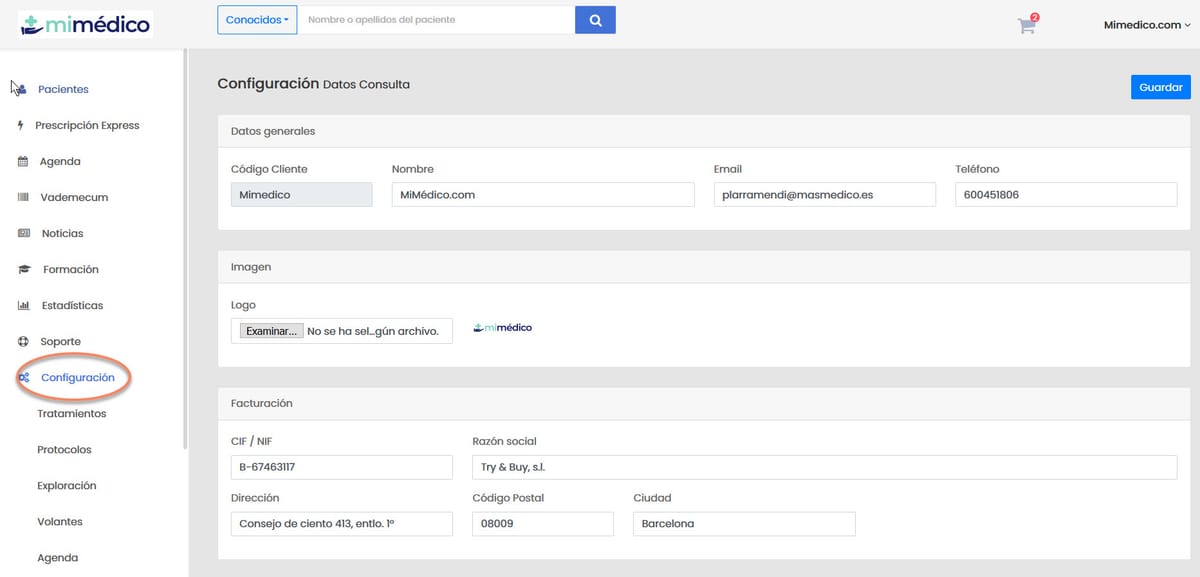This screenshot has height=577, width=1200.
Task: Open the Conocidos dropdown filter
Action: coord(257,20)
